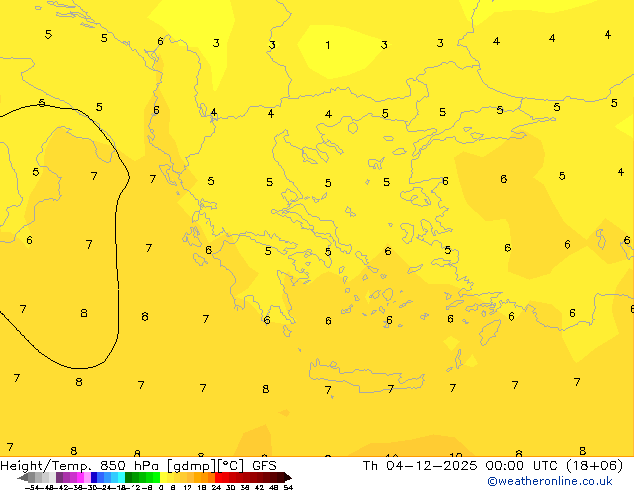Click the 'Height/Temp. 850 hPa' title text
634x490 pixels.
click(80, 466)
